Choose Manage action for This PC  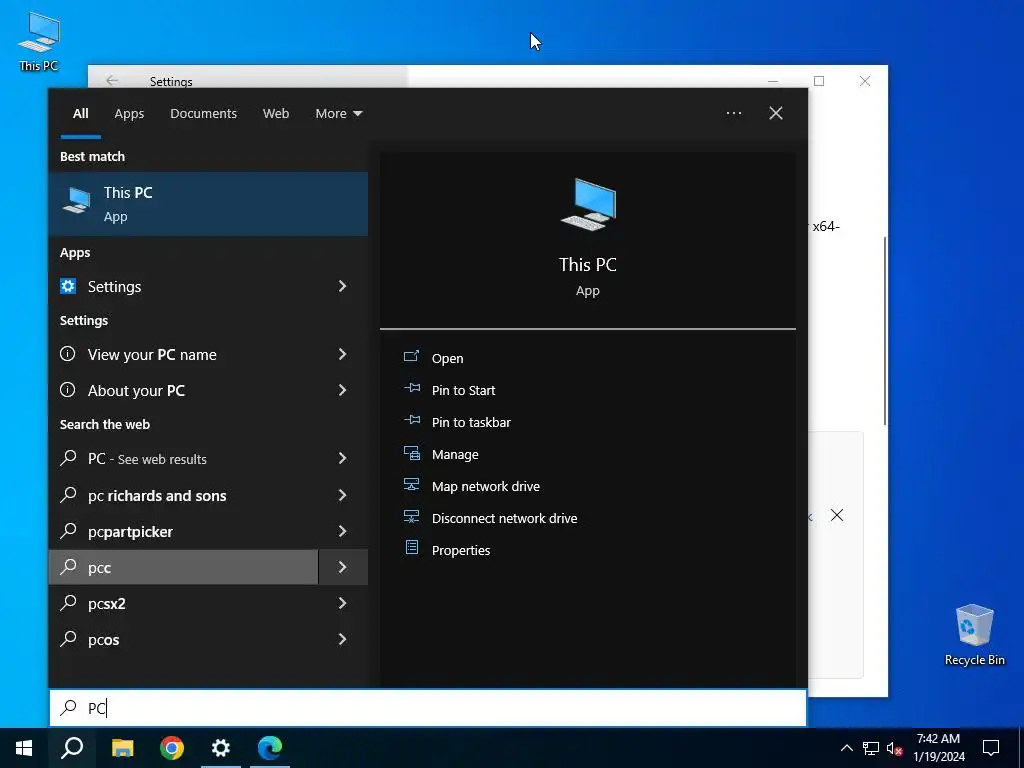[x=455, y=454]
